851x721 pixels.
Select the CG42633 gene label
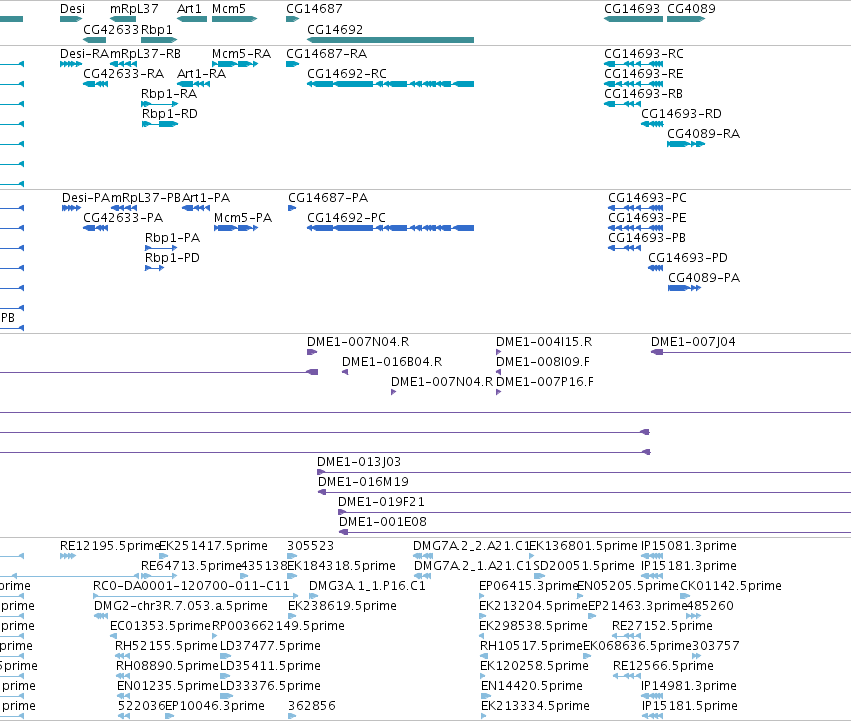(111, 29)
